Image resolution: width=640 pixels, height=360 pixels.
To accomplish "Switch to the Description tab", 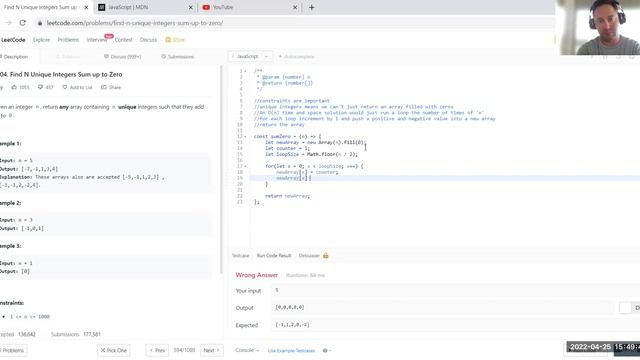I will coord(15,57).
